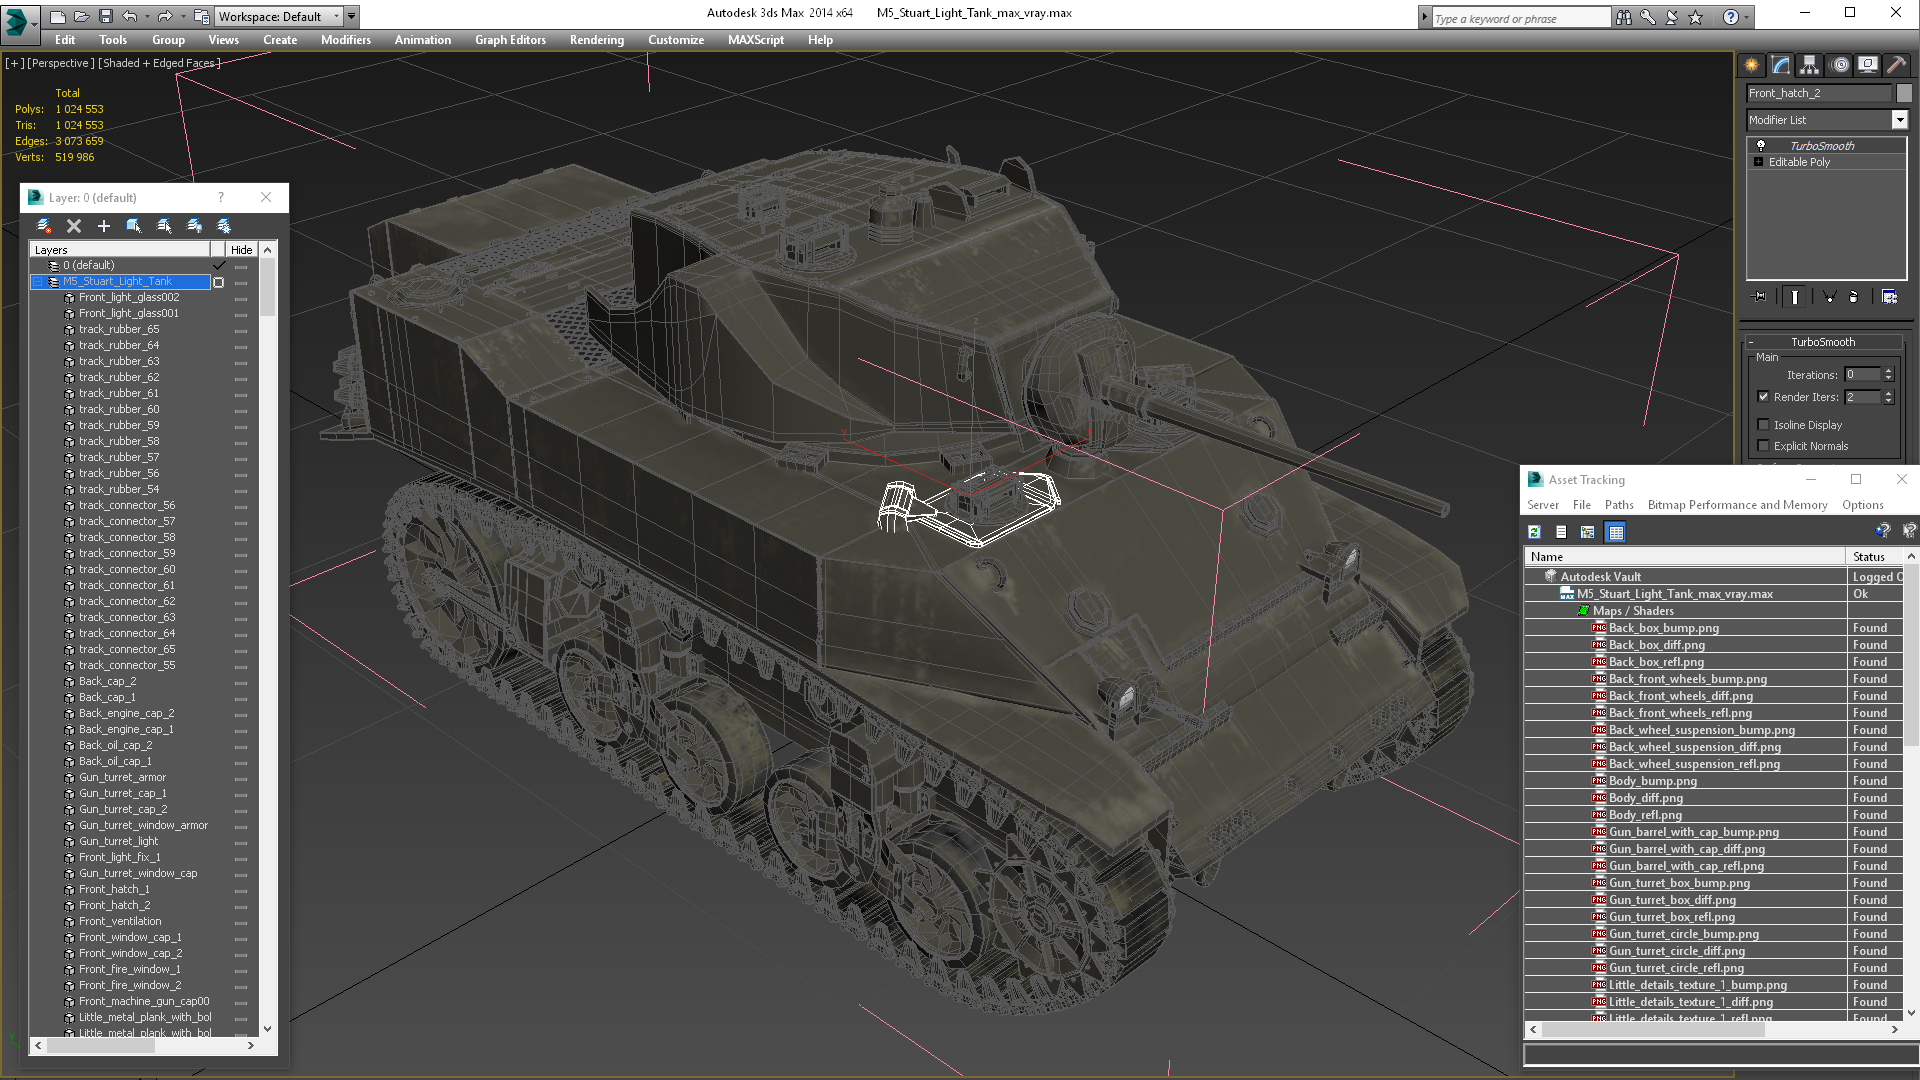Save the file with the floppy icon
This screenshot has width=1920, height=1080.
(104, 16)
